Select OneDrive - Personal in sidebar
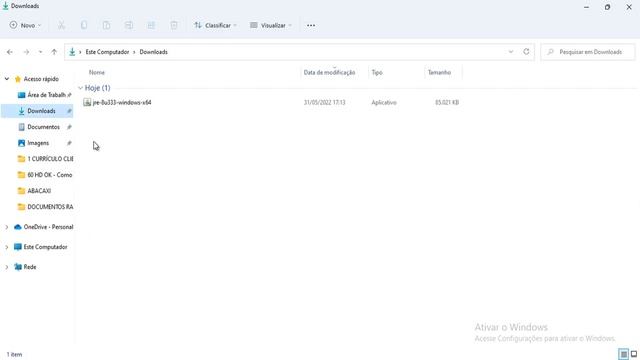The height and width of the screenshot is (360, 640). [x=48, y=227]
